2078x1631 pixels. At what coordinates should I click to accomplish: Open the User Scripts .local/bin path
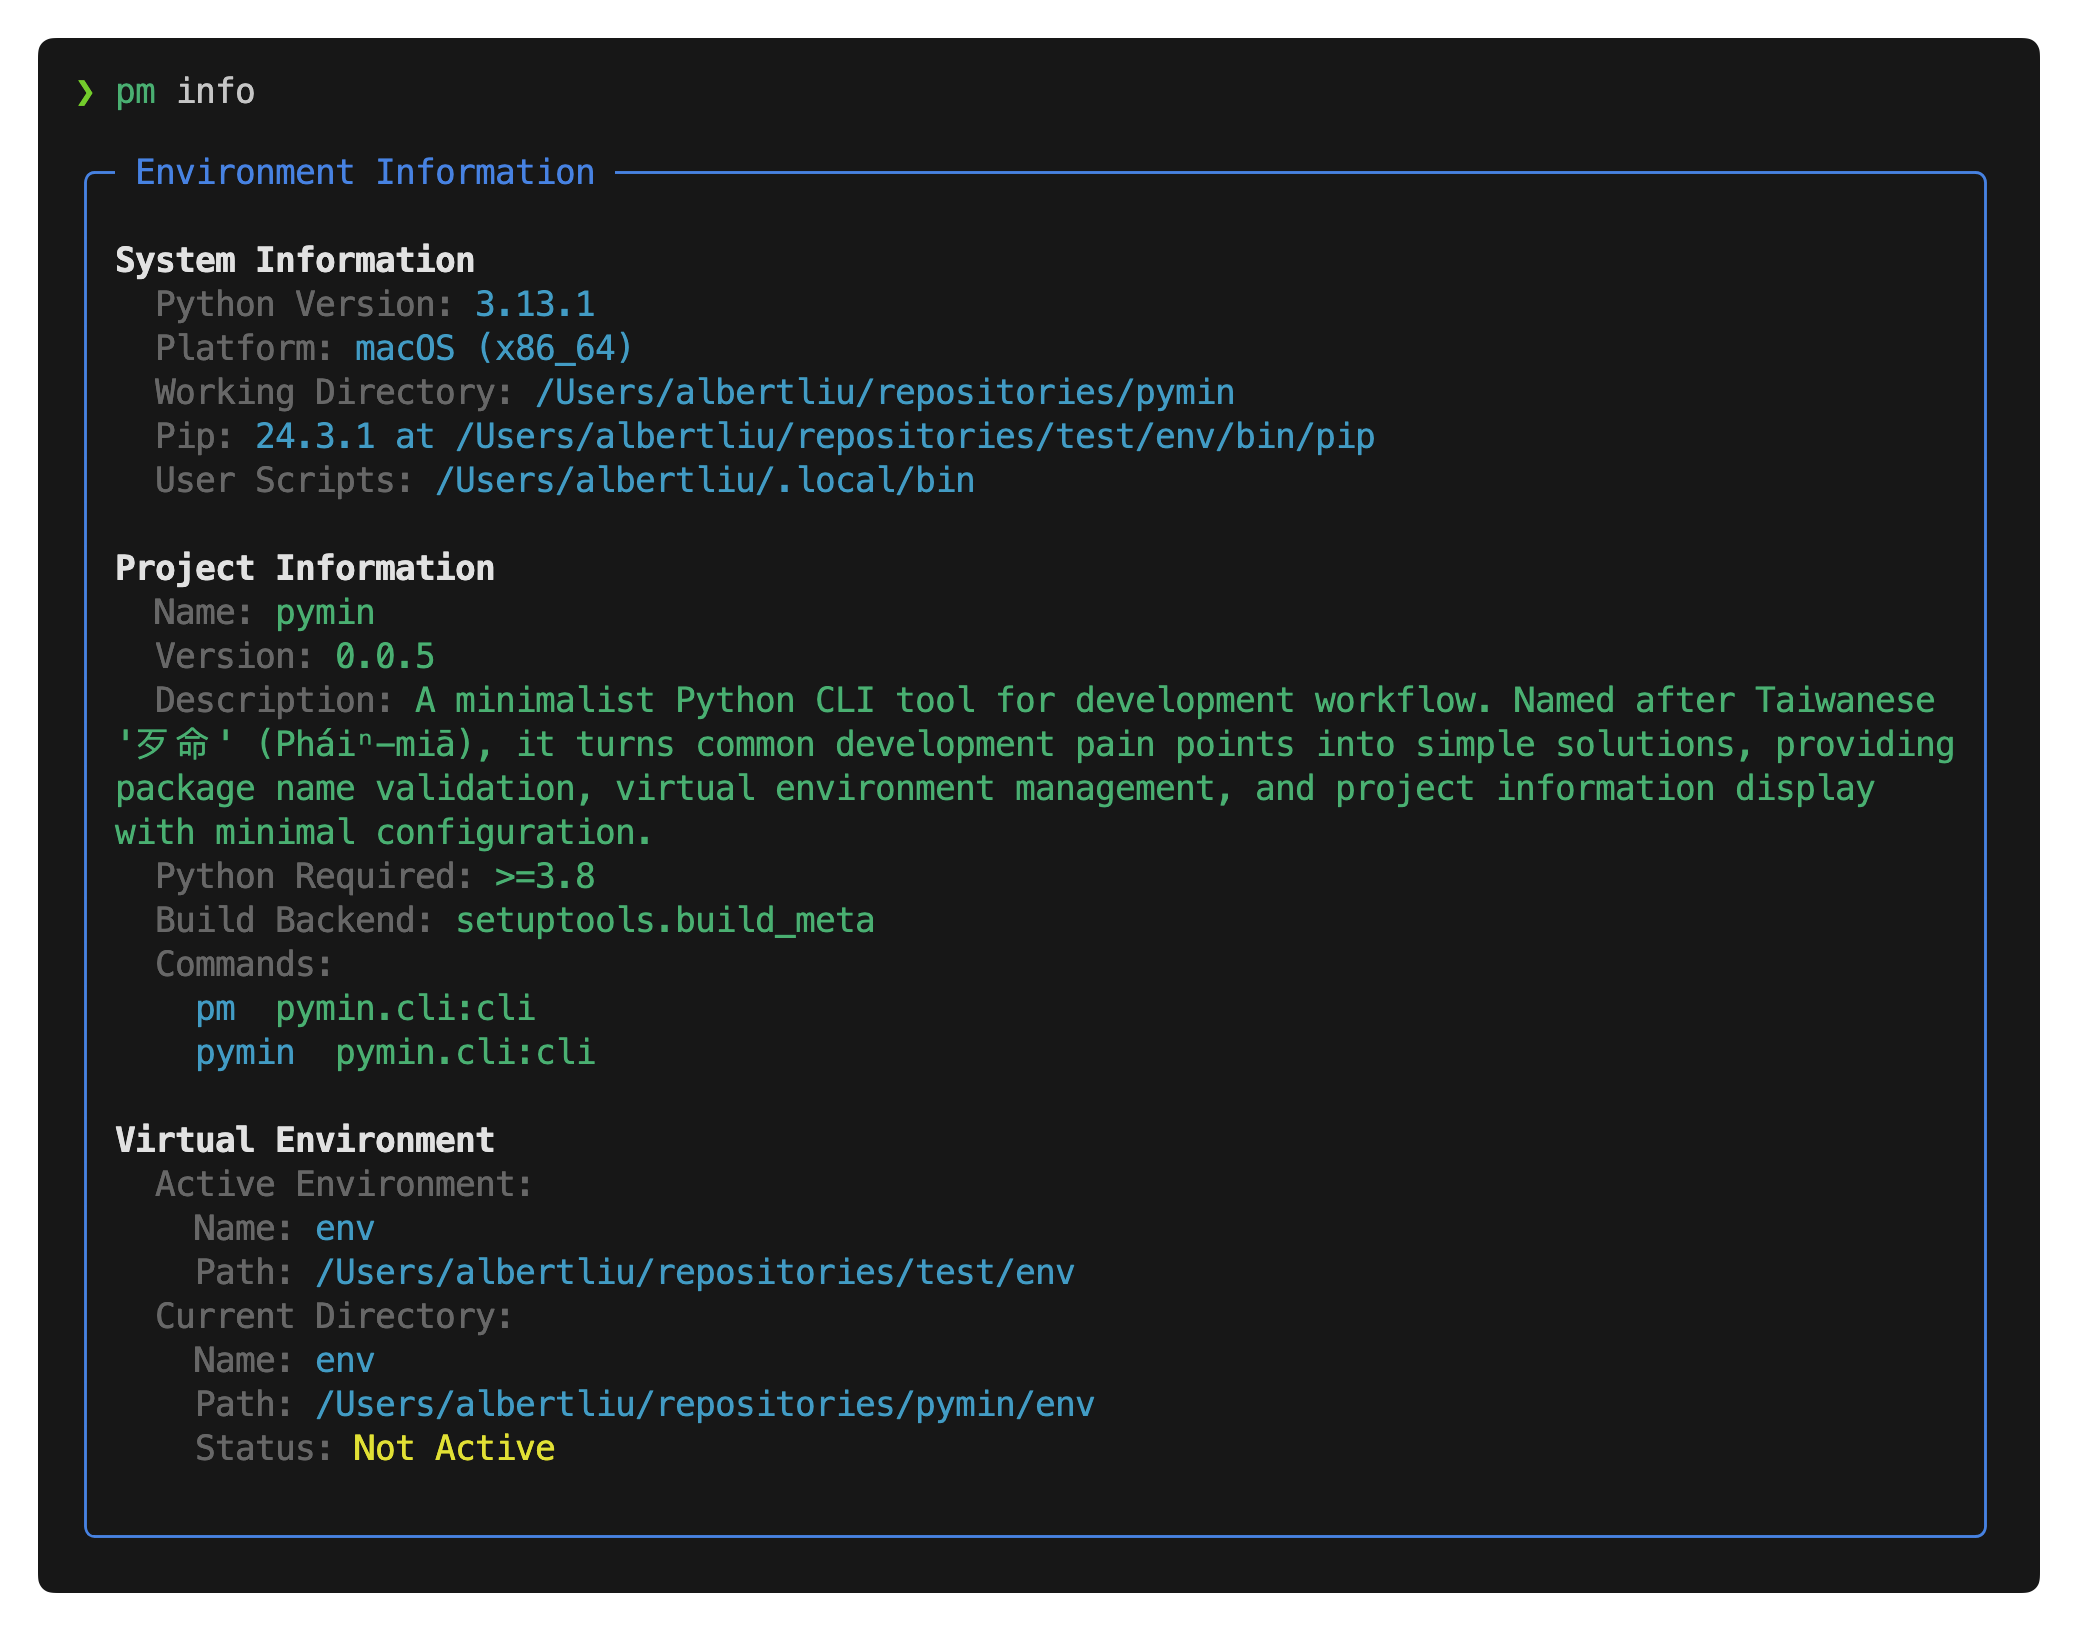705,481
